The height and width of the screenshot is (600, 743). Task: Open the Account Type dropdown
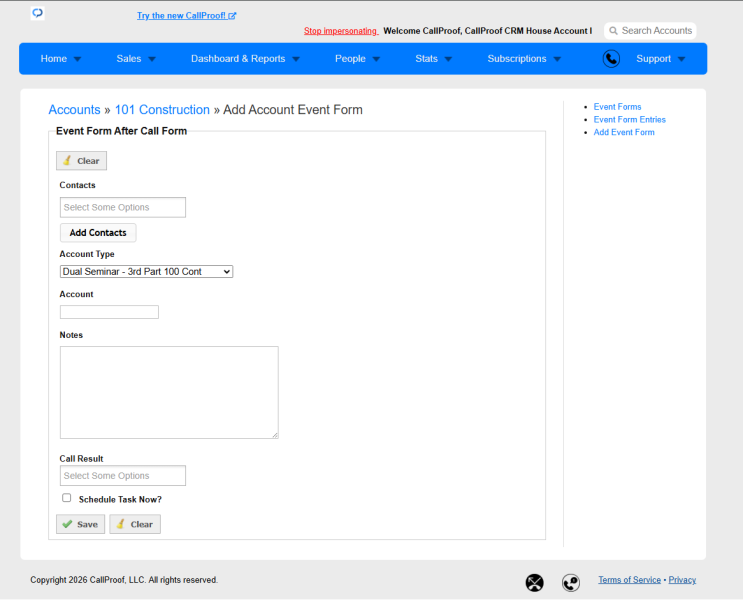pos(146,272)
